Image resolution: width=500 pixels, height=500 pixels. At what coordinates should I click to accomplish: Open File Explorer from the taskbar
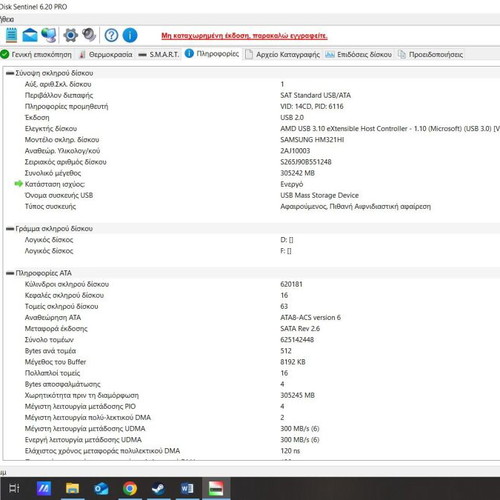pyautogui.click(x=72, y=488)
